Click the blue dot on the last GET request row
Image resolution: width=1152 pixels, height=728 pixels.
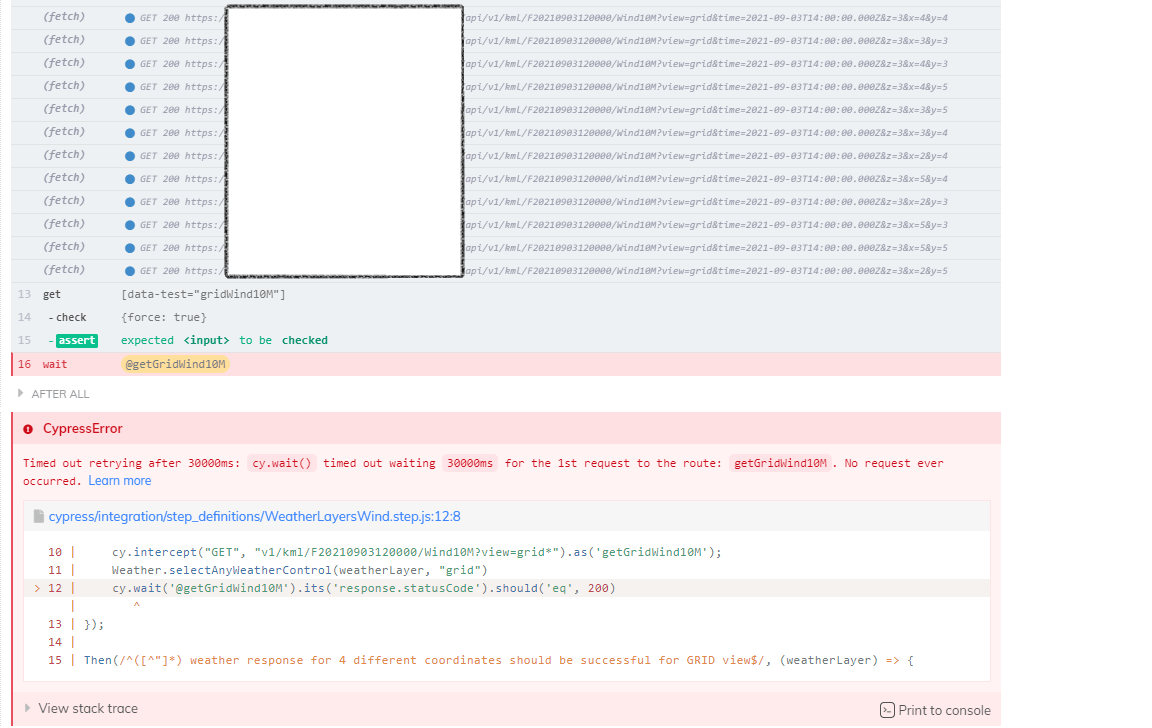pos(131,269)
